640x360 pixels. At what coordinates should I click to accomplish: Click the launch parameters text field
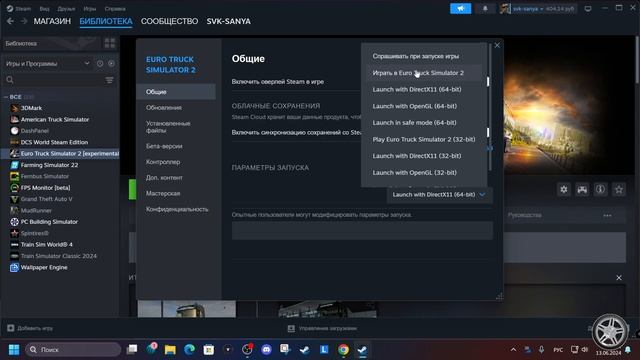(x=362, y=231)
